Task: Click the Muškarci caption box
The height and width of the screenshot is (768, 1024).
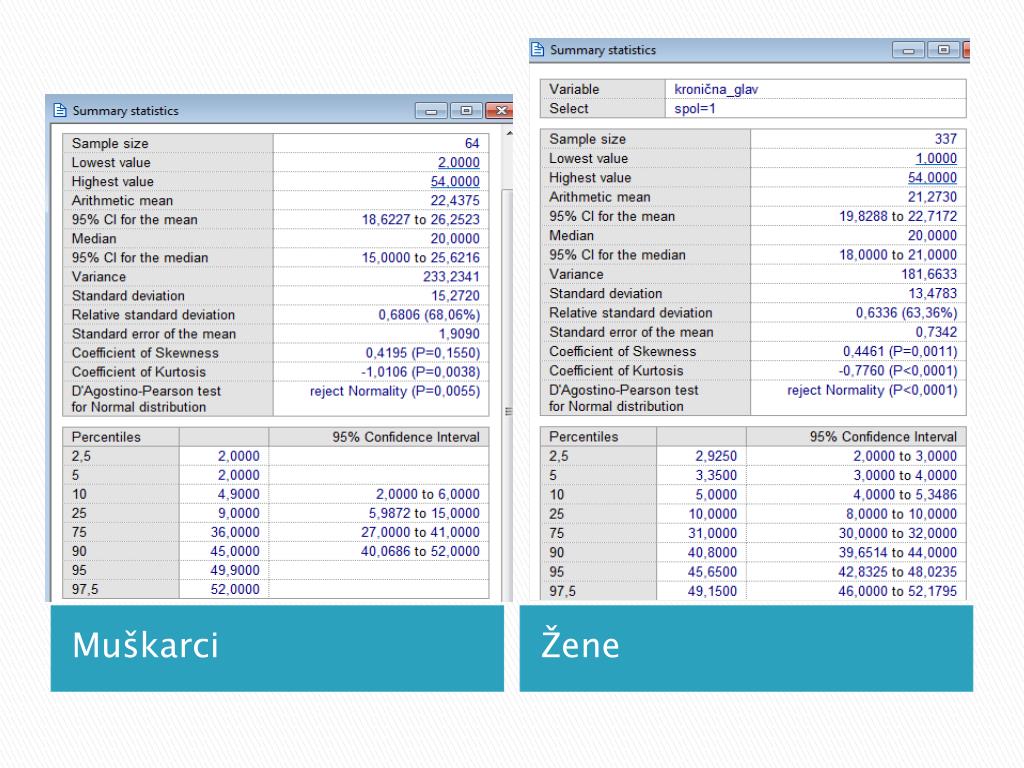Action: [277, 648]
